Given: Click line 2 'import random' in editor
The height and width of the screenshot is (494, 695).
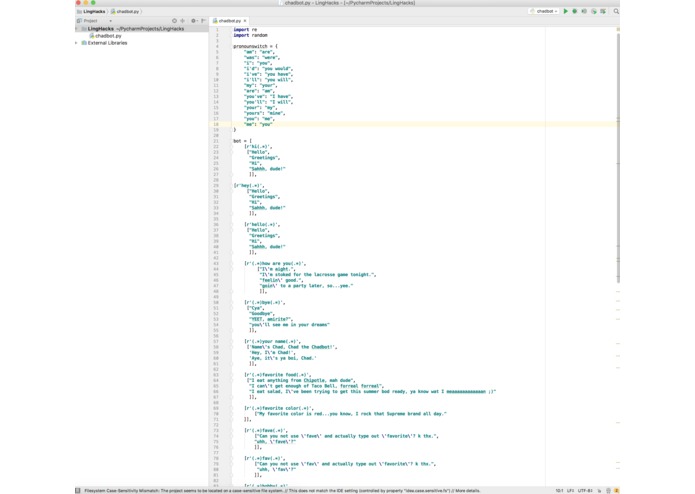Looking at the screenshot, I should (x=250, y=35).
